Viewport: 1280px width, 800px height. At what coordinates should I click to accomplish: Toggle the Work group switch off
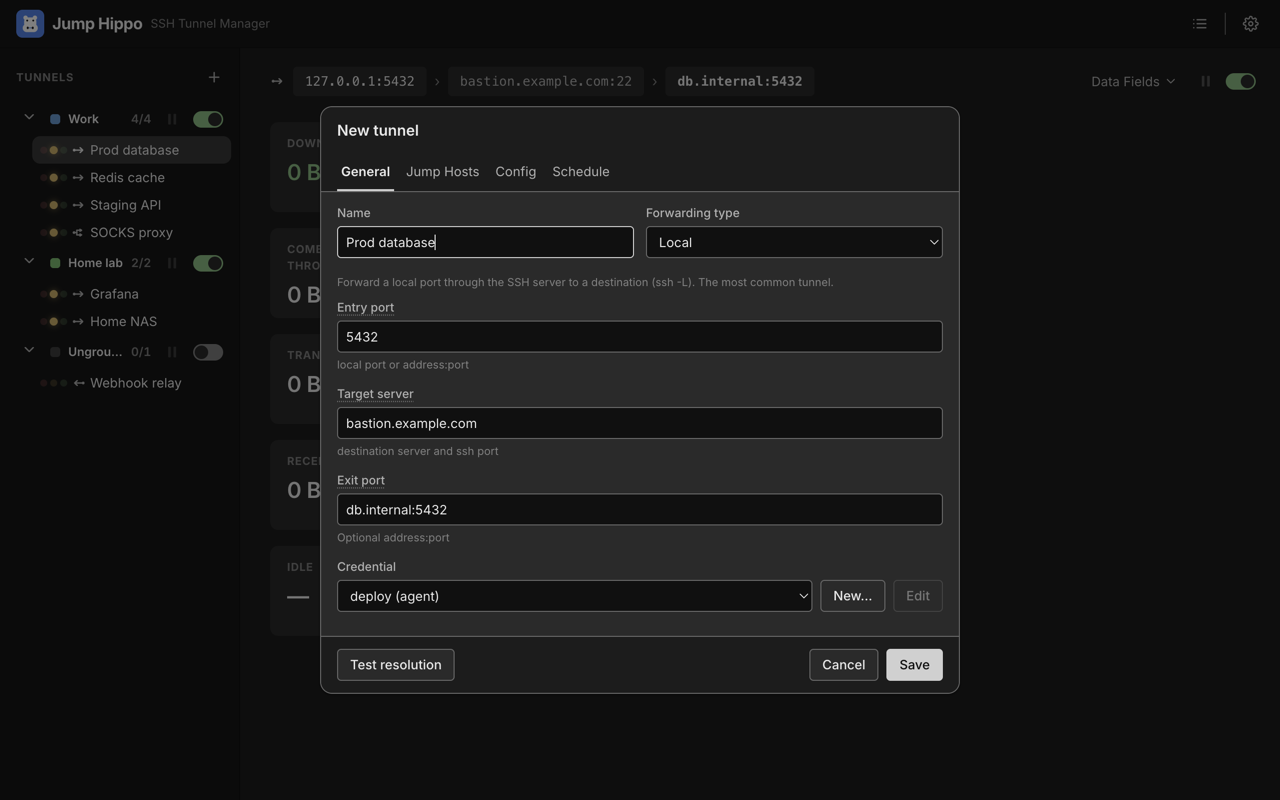208,119
